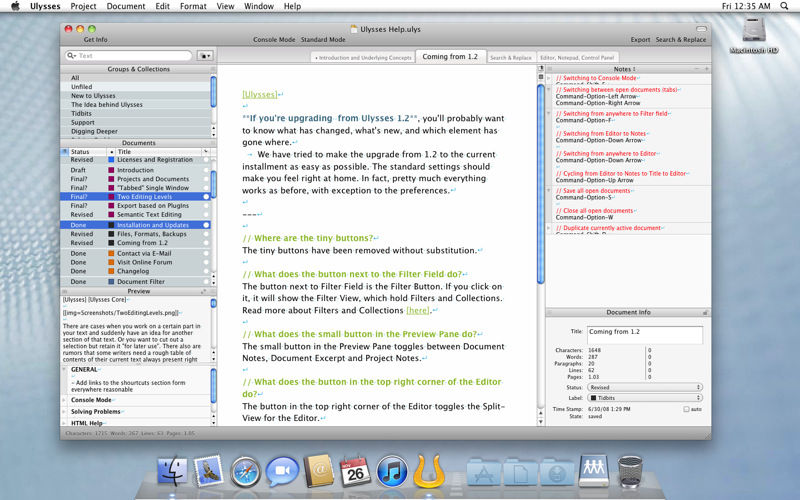Click orange label square of Changelog row
800x500 pixels.
(111, 271)
